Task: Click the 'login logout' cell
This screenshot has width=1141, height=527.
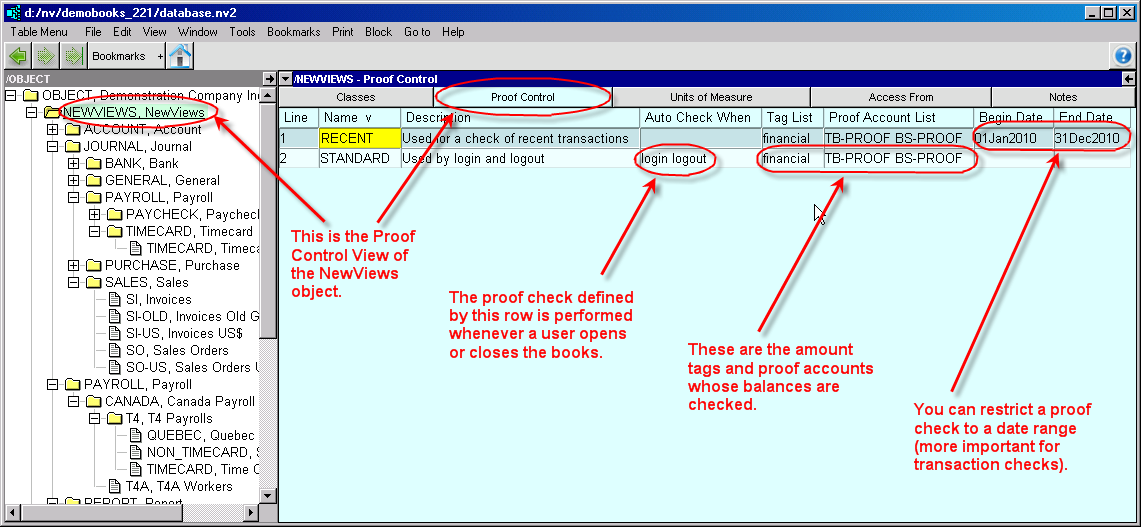Action: [x=700, y=158]
